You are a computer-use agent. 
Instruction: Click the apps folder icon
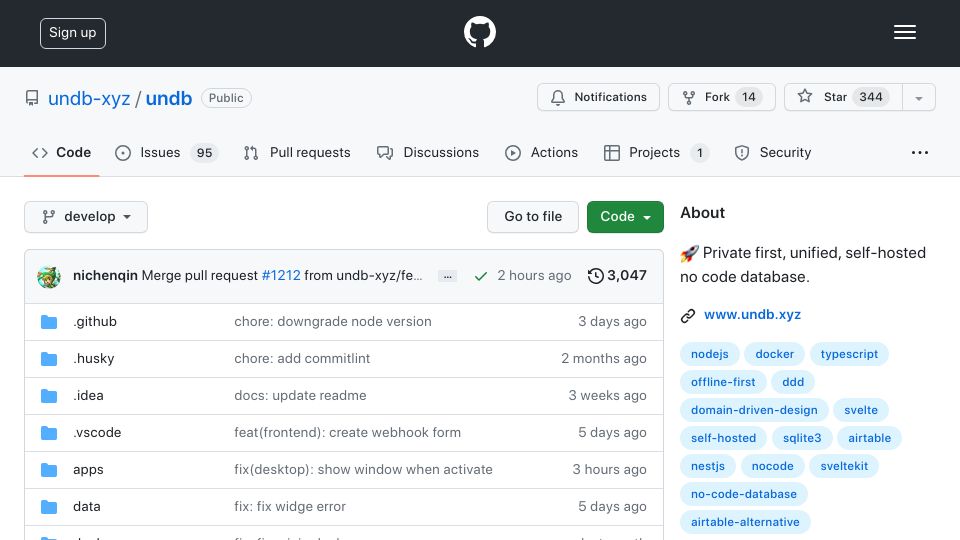coord(49,470)
